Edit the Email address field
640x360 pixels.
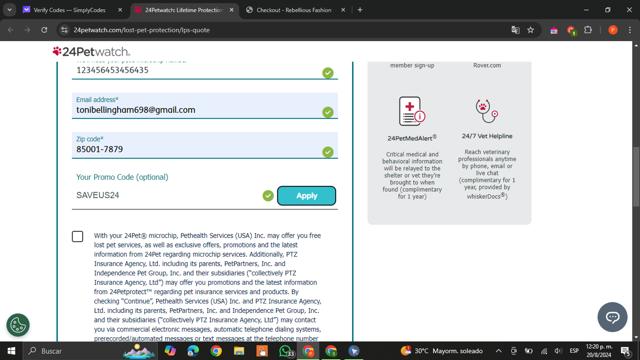tap(204, 106)
